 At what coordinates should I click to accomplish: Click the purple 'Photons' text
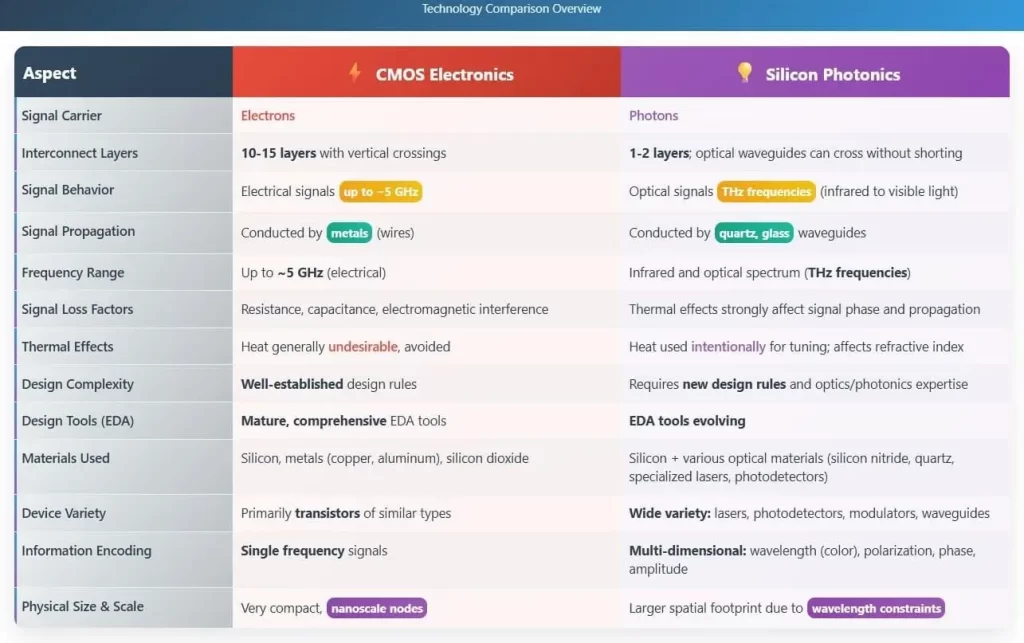(653, 116)
